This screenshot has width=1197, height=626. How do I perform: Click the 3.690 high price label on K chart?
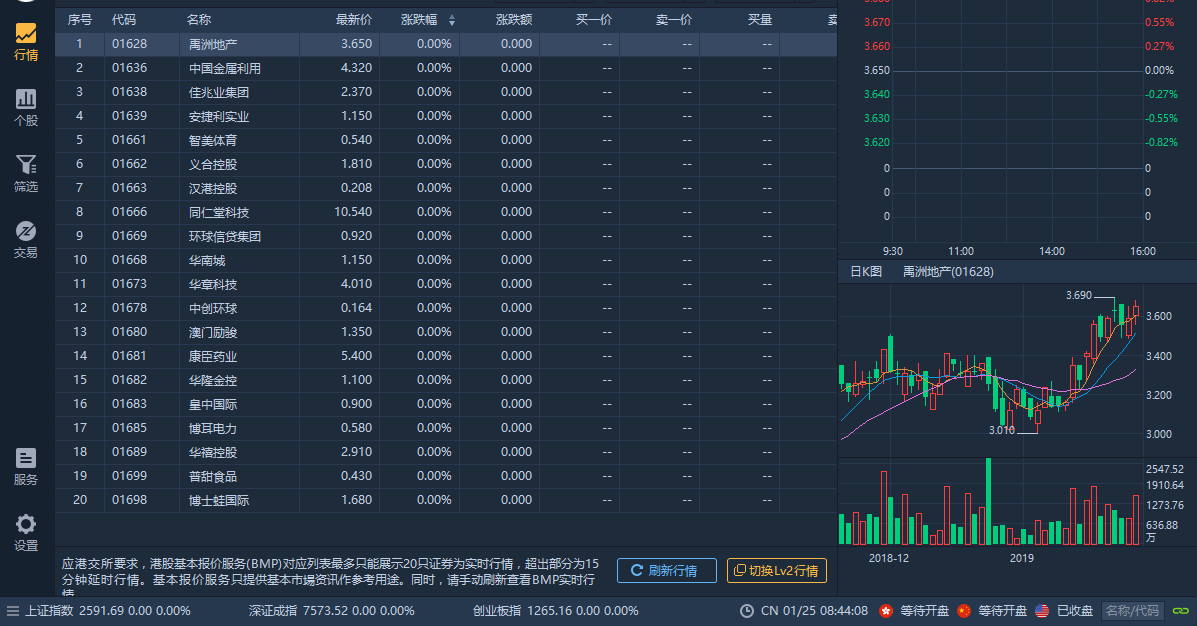(1079, 295)
